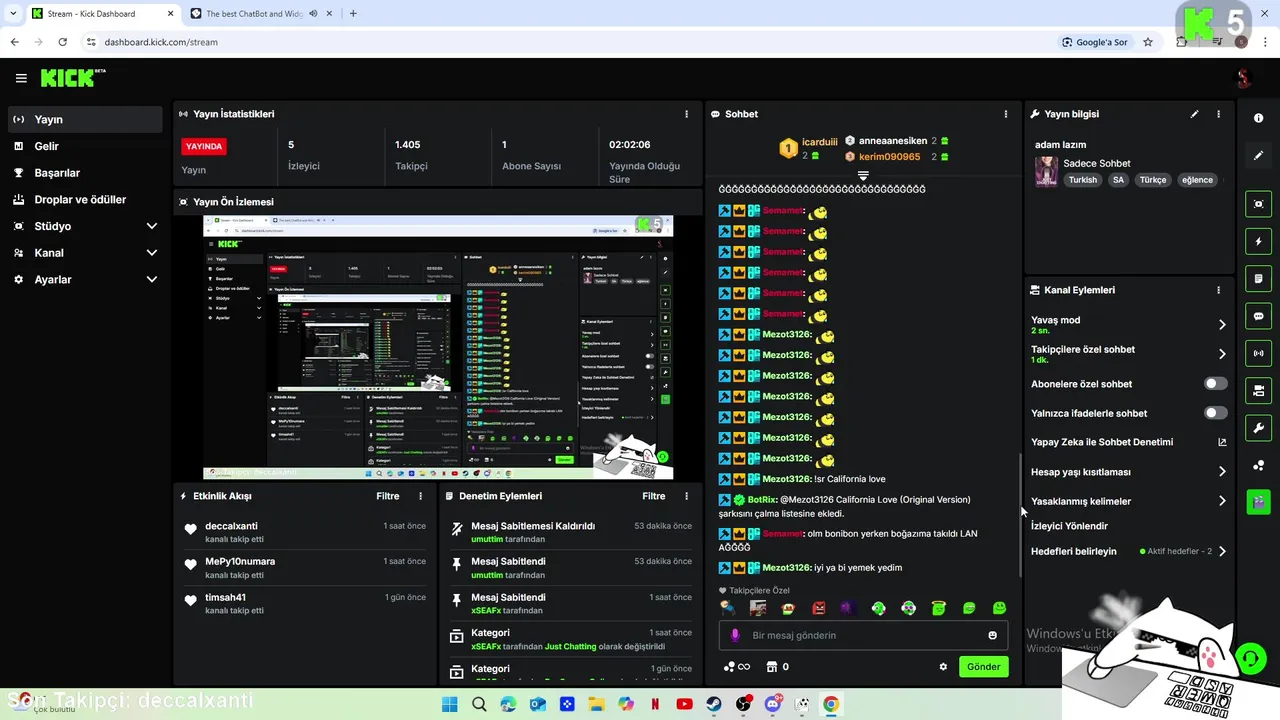Open the info icon in the right sidebar
This screenshot has height=720, width=1280.
tap(1258, 118)
